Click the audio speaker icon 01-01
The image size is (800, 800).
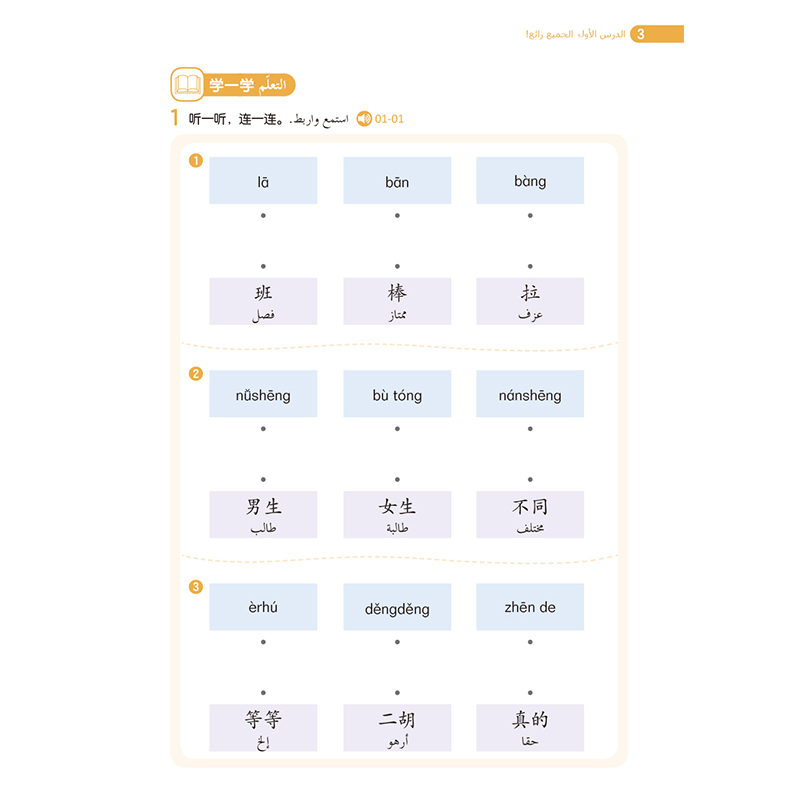pos(364,119)
